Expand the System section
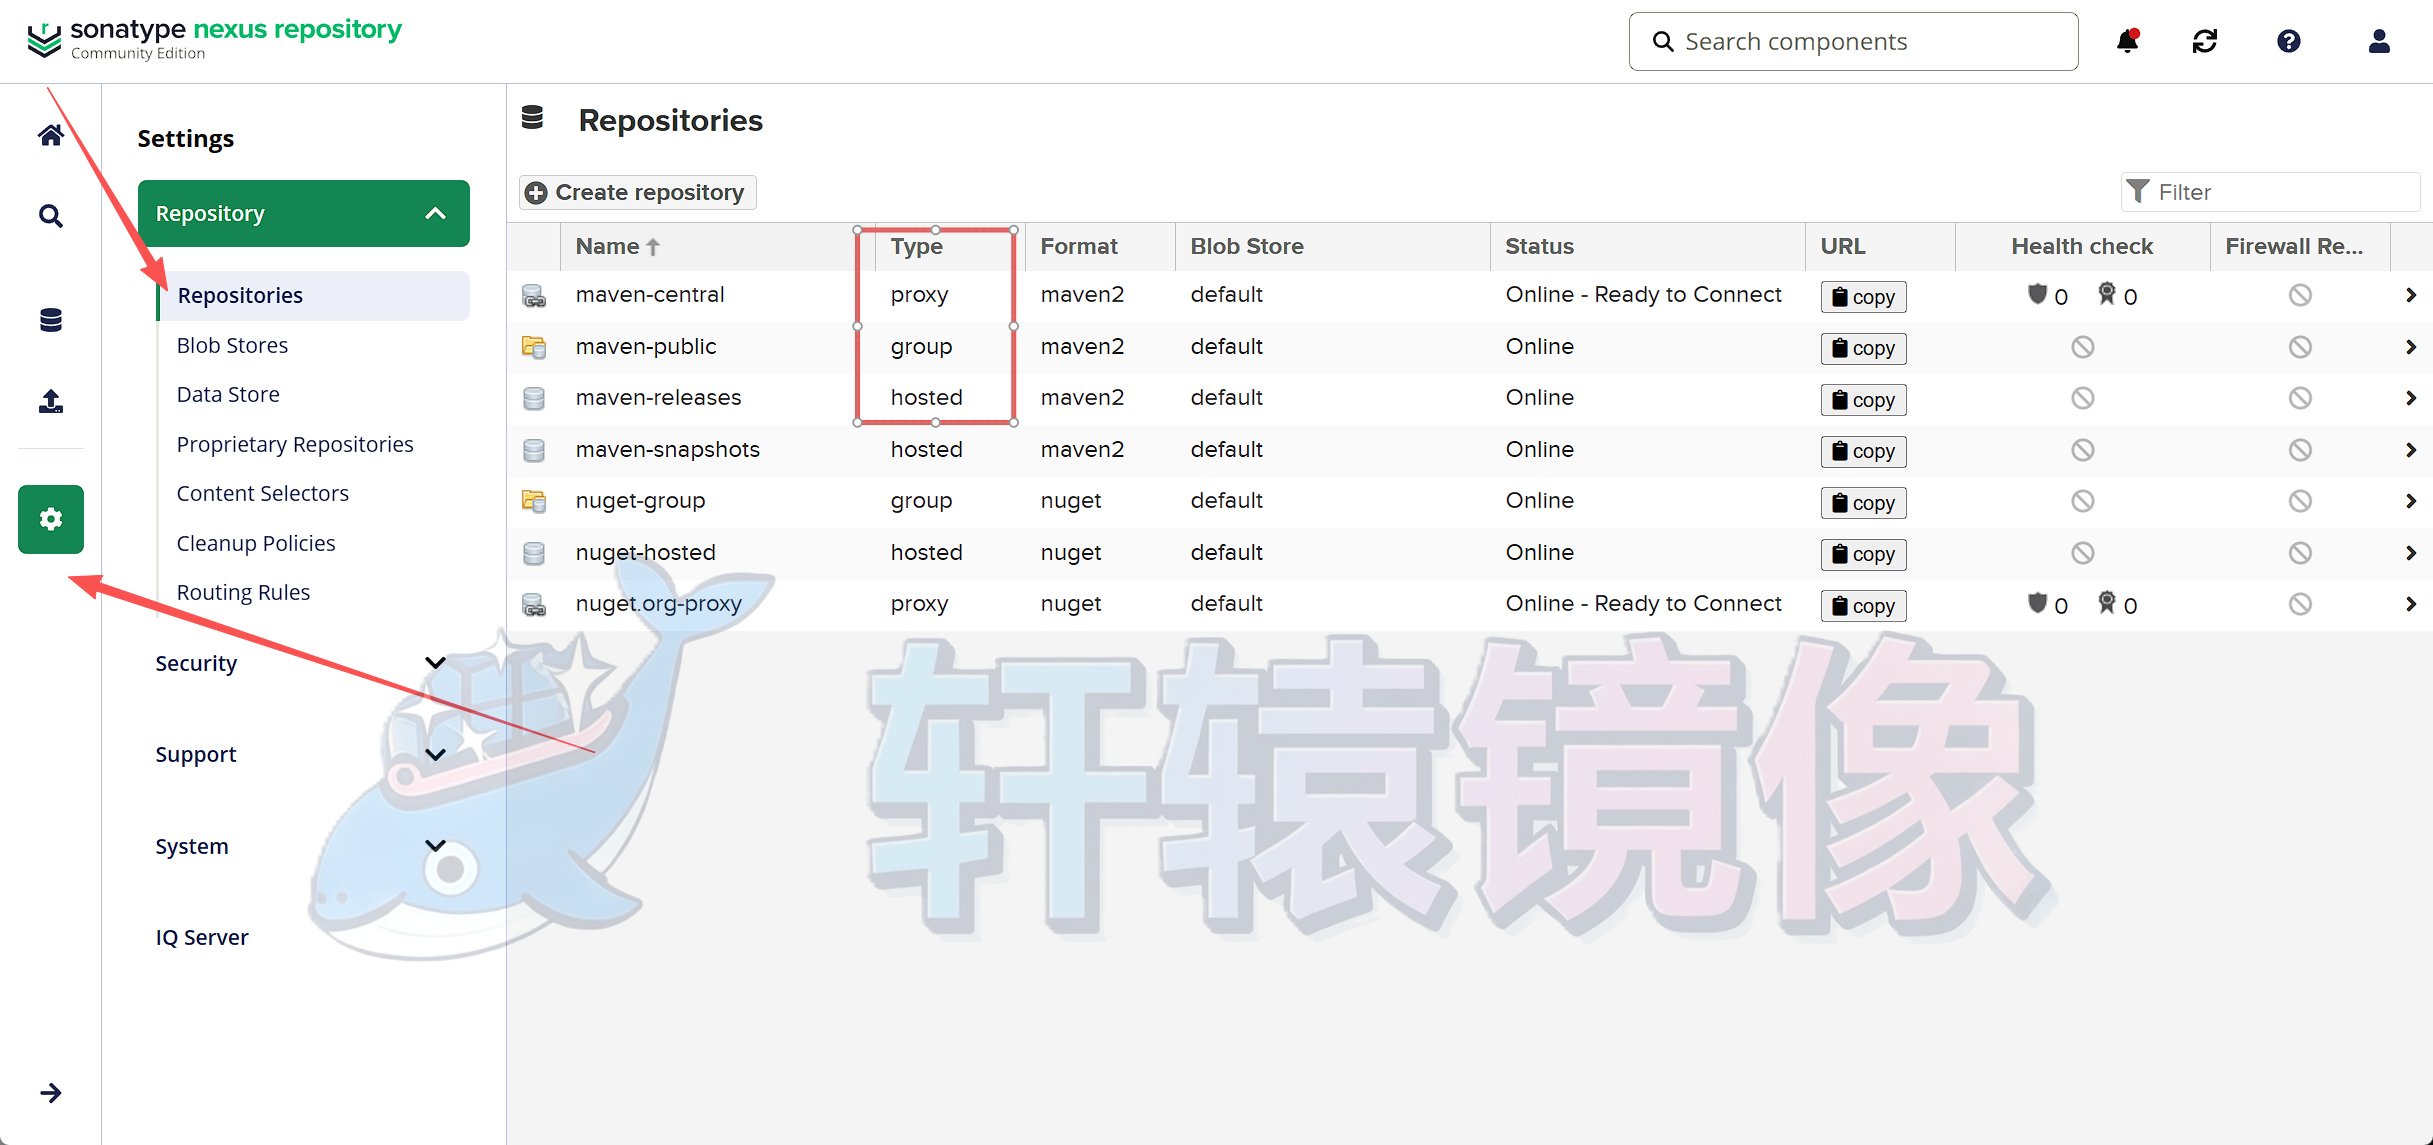 click(435, 845)
